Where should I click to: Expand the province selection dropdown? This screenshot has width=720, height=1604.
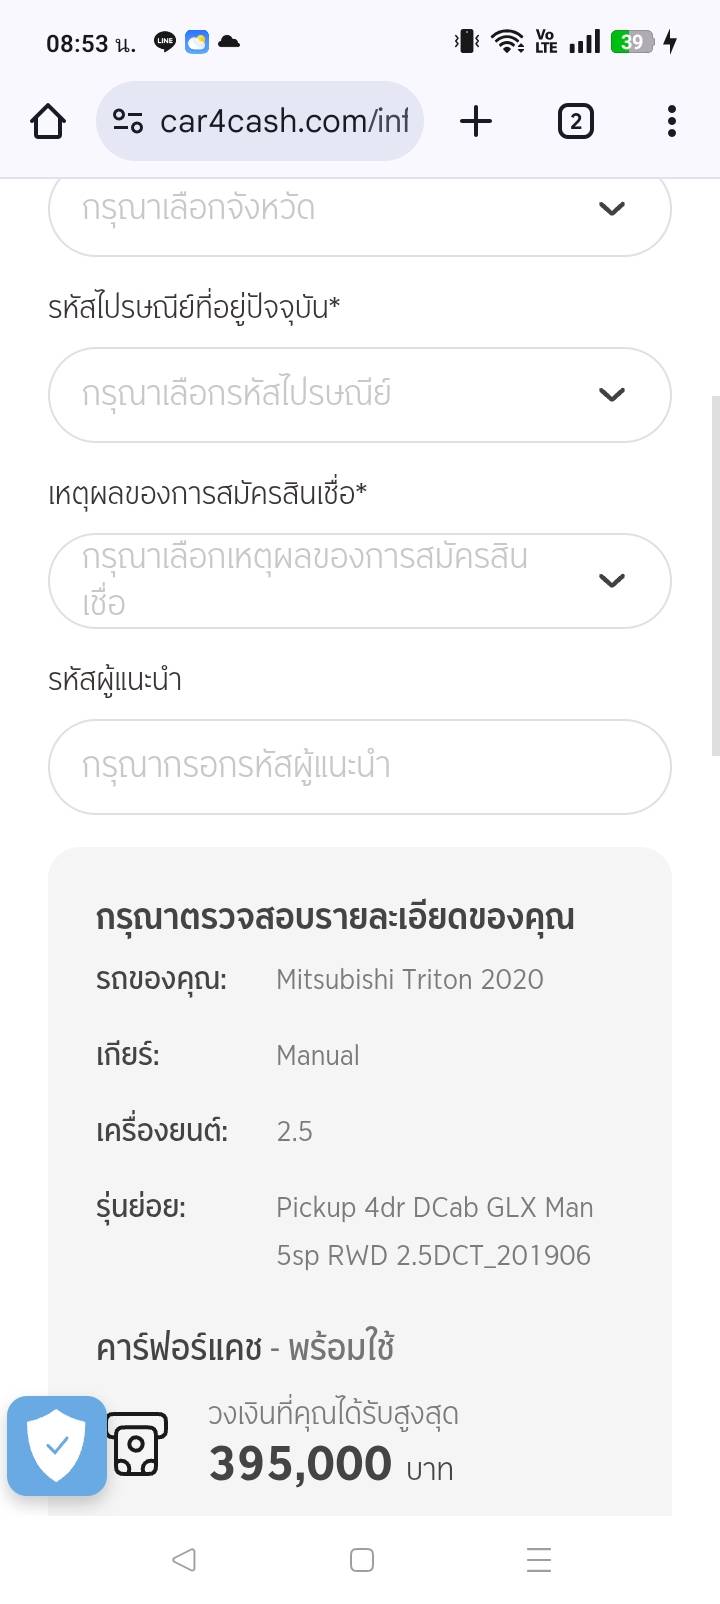pos(359,210)
